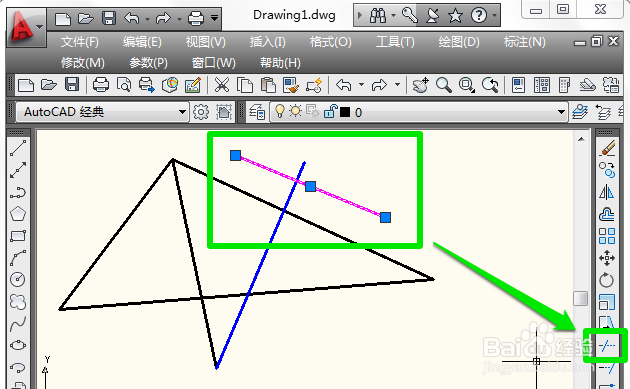Screen dimensions: 630x389
Task: Select the Polygon draw tool
Action: click(18, 214)
